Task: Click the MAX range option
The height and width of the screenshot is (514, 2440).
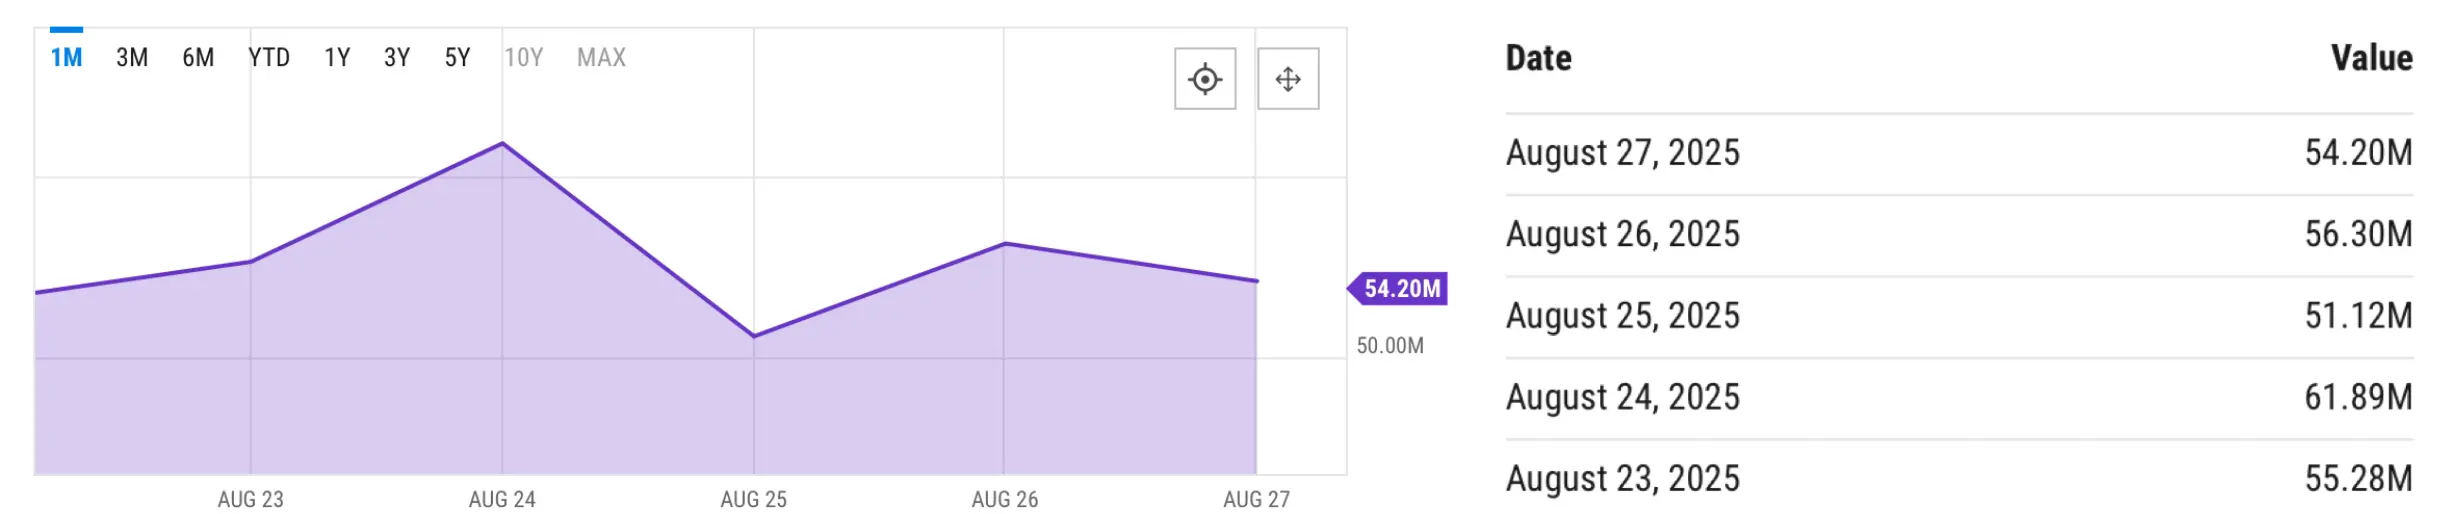Action: click(x=601, y=57)
